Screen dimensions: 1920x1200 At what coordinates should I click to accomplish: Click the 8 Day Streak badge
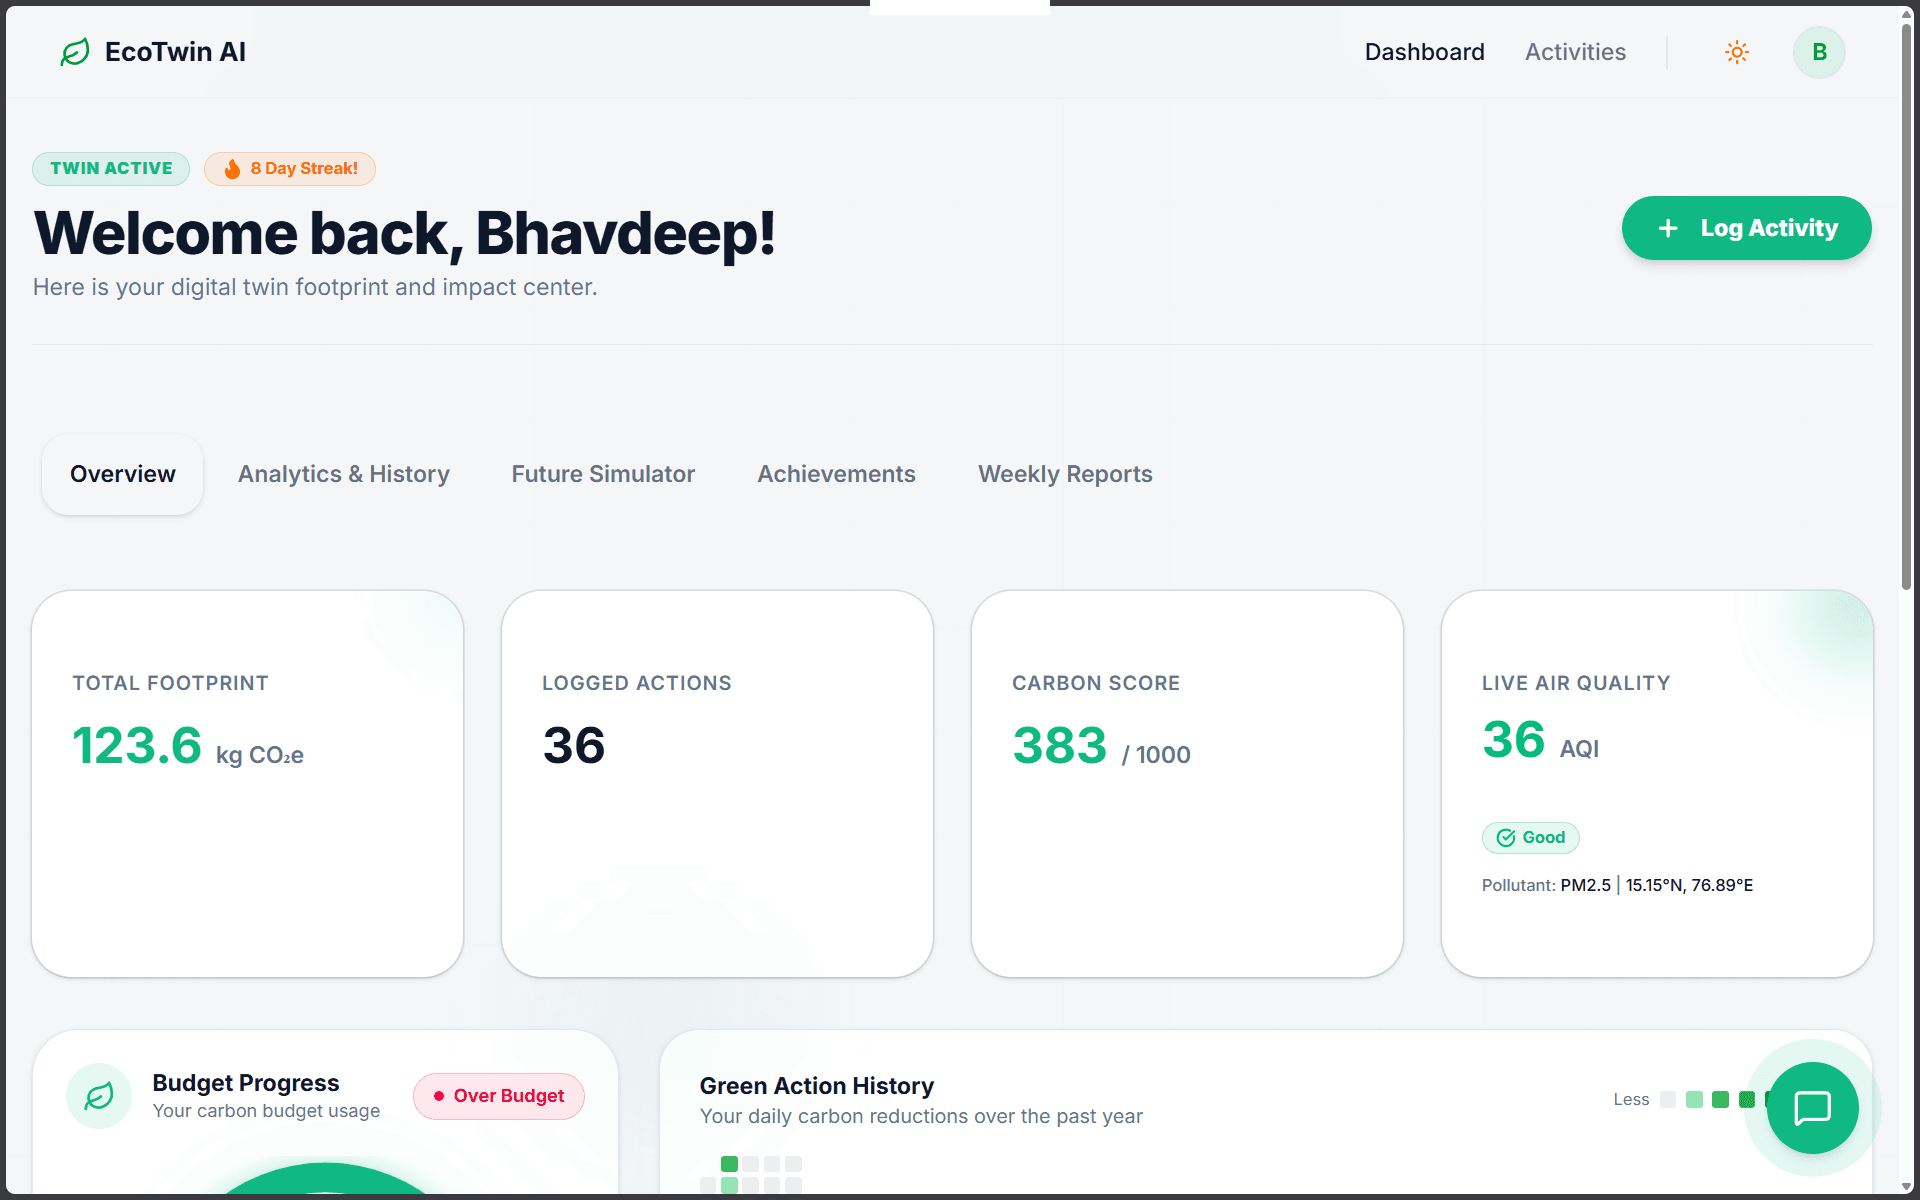pyautogui.click(x=290, y=169)
